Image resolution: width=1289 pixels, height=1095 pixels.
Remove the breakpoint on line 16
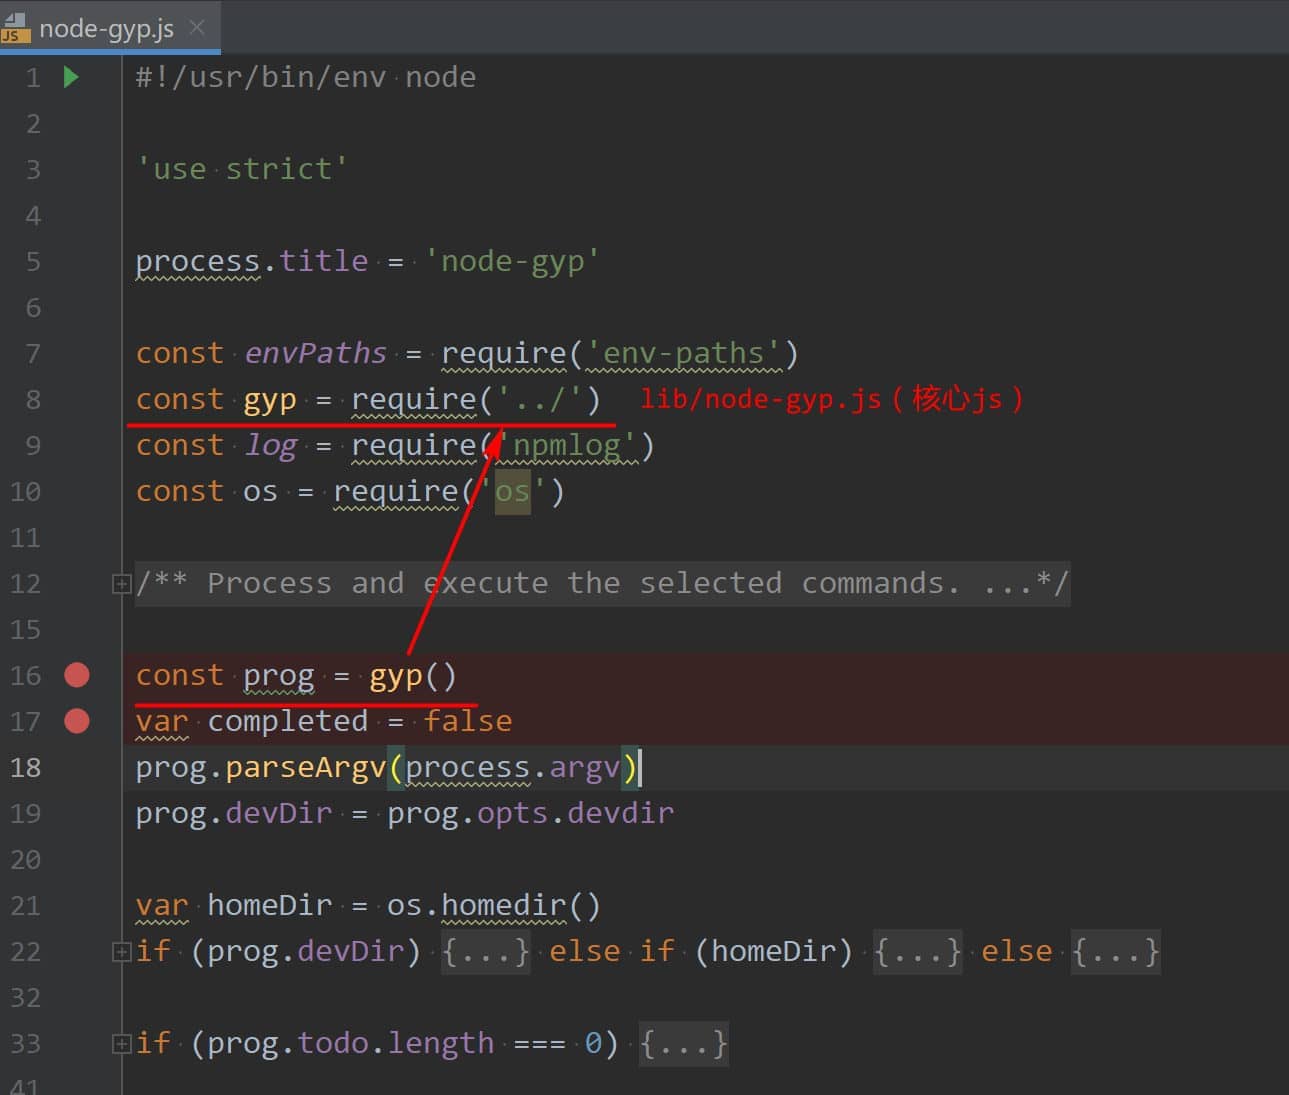click(x=77, y=675)
